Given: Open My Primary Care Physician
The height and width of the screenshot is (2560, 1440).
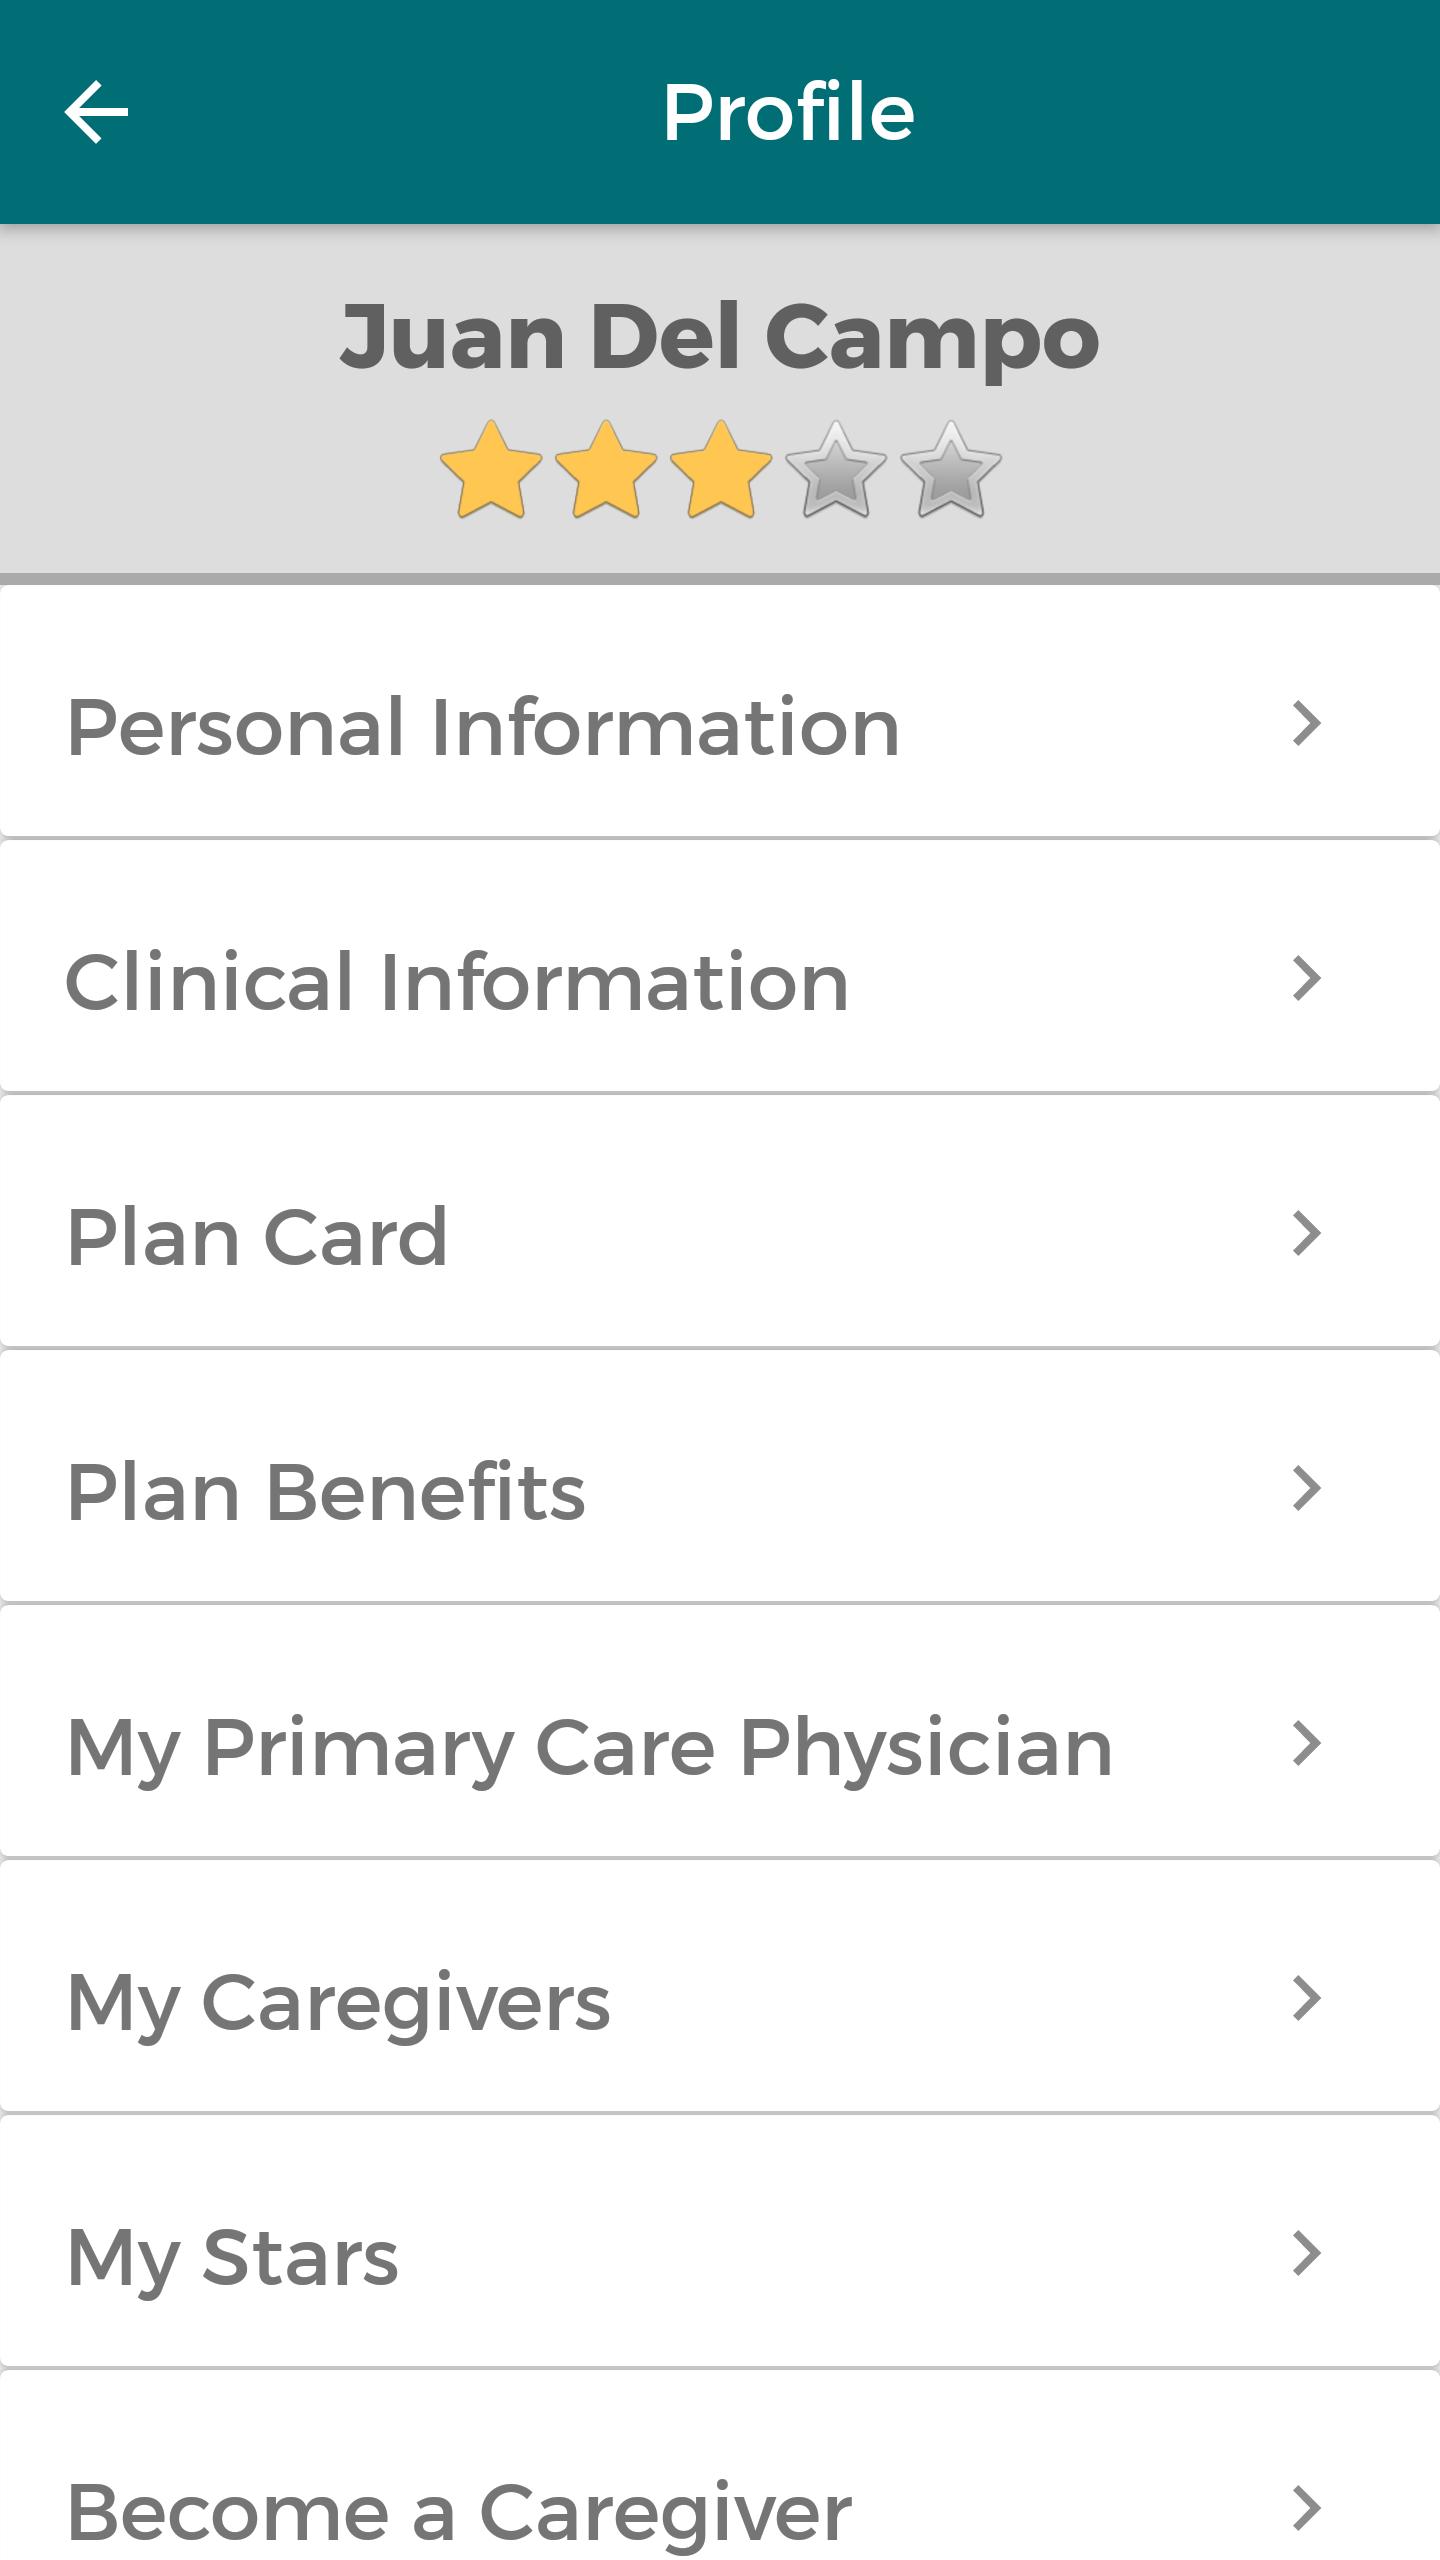Looking at the screenshot, I should click(589, 1747).
